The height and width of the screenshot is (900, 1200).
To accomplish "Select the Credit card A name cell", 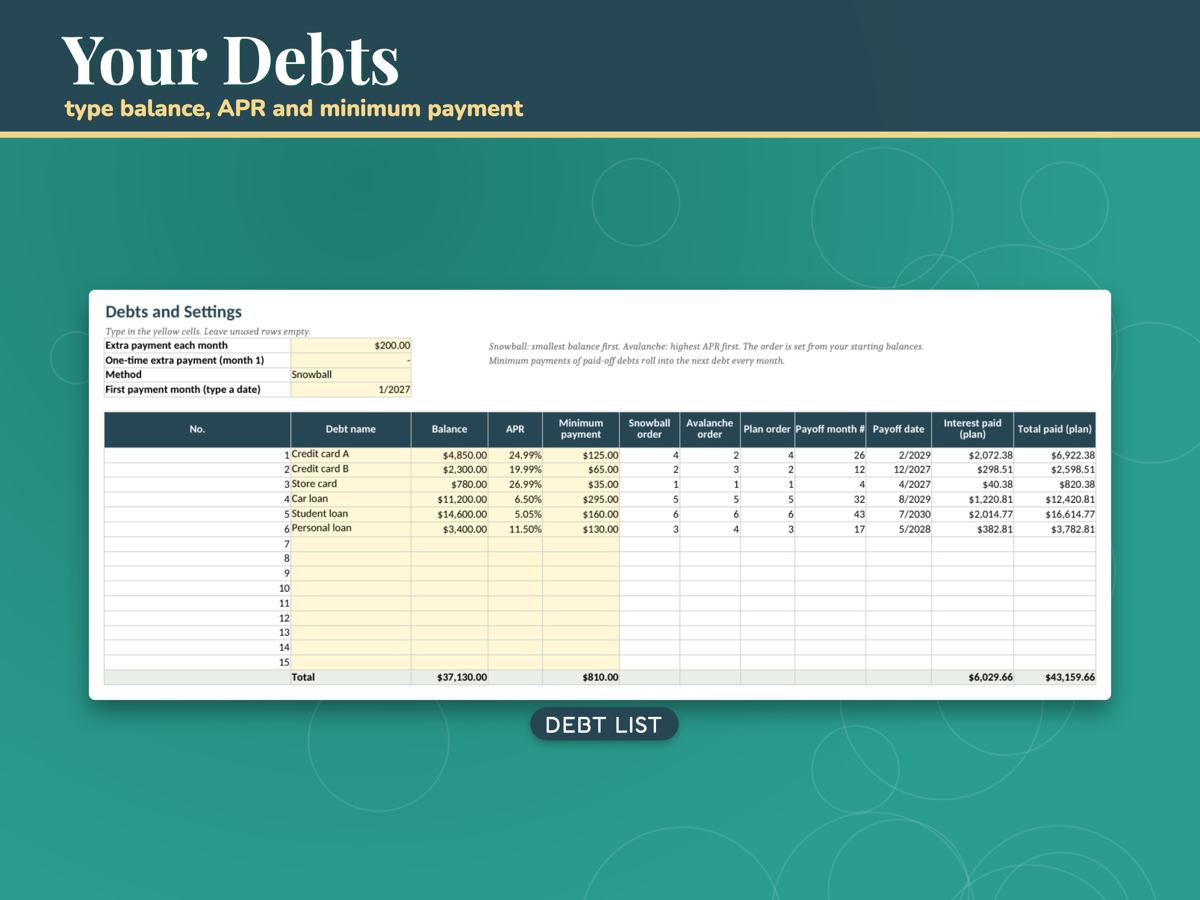I will (x=351, y=455).
